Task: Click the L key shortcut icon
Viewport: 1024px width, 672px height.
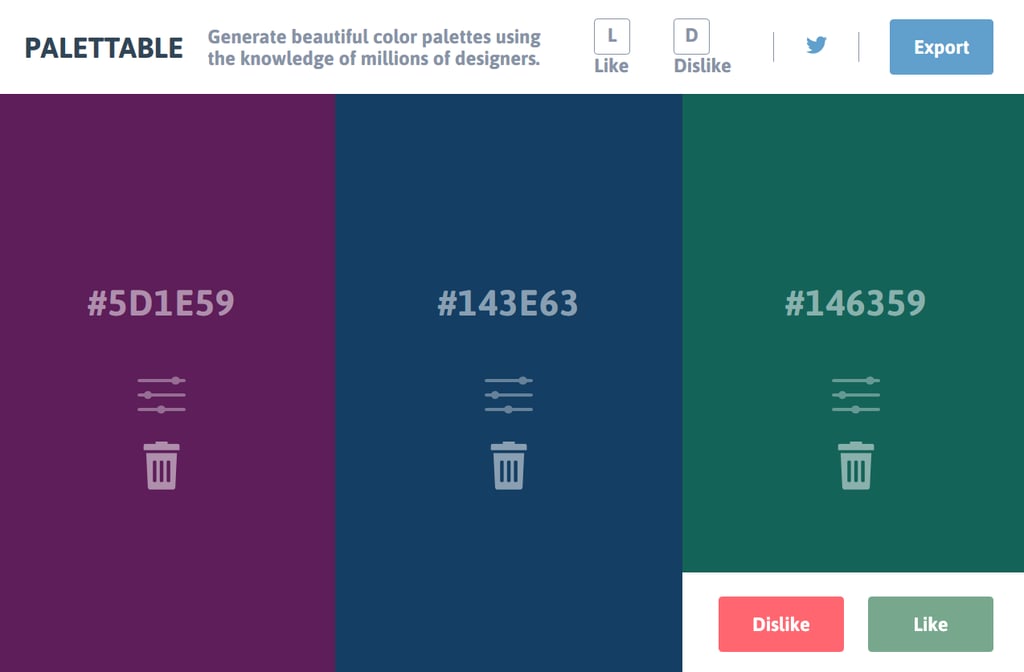Action: [612, 36]
